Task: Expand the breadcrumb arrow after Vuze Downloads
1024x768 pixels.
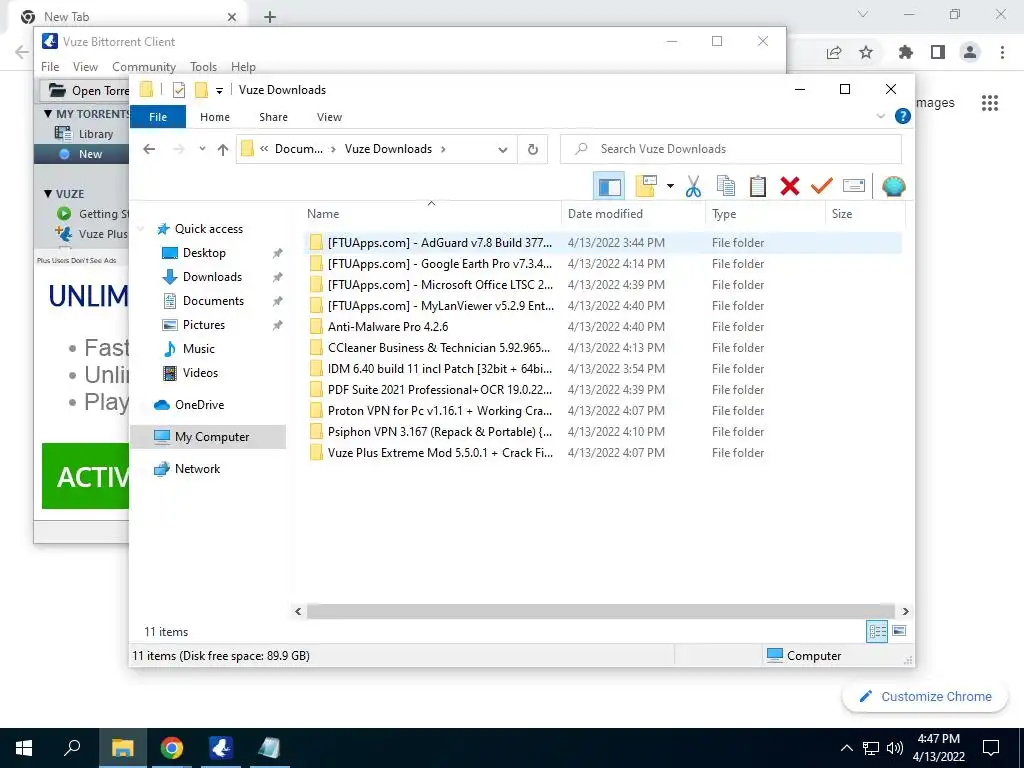Action: click(443, 149)
